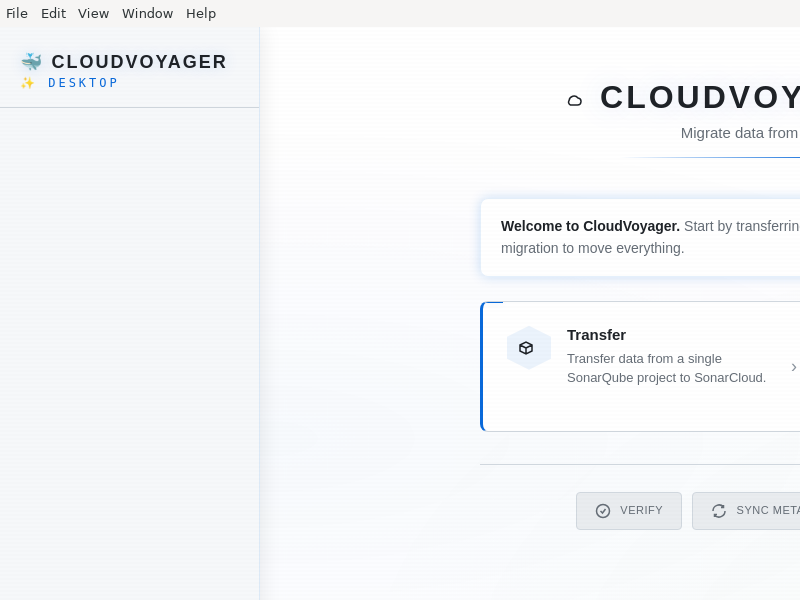Click the sparkles icon beside DESKTOP
This screenshot has width=800, height=600.
click(28, 83)
